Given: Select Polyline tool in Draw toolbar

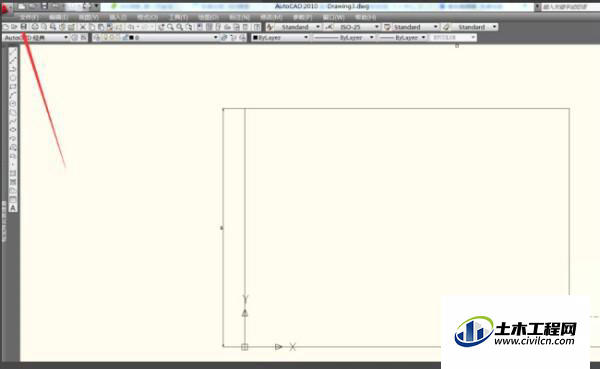Looking at the screenshot, I should (x=13, y=69).
